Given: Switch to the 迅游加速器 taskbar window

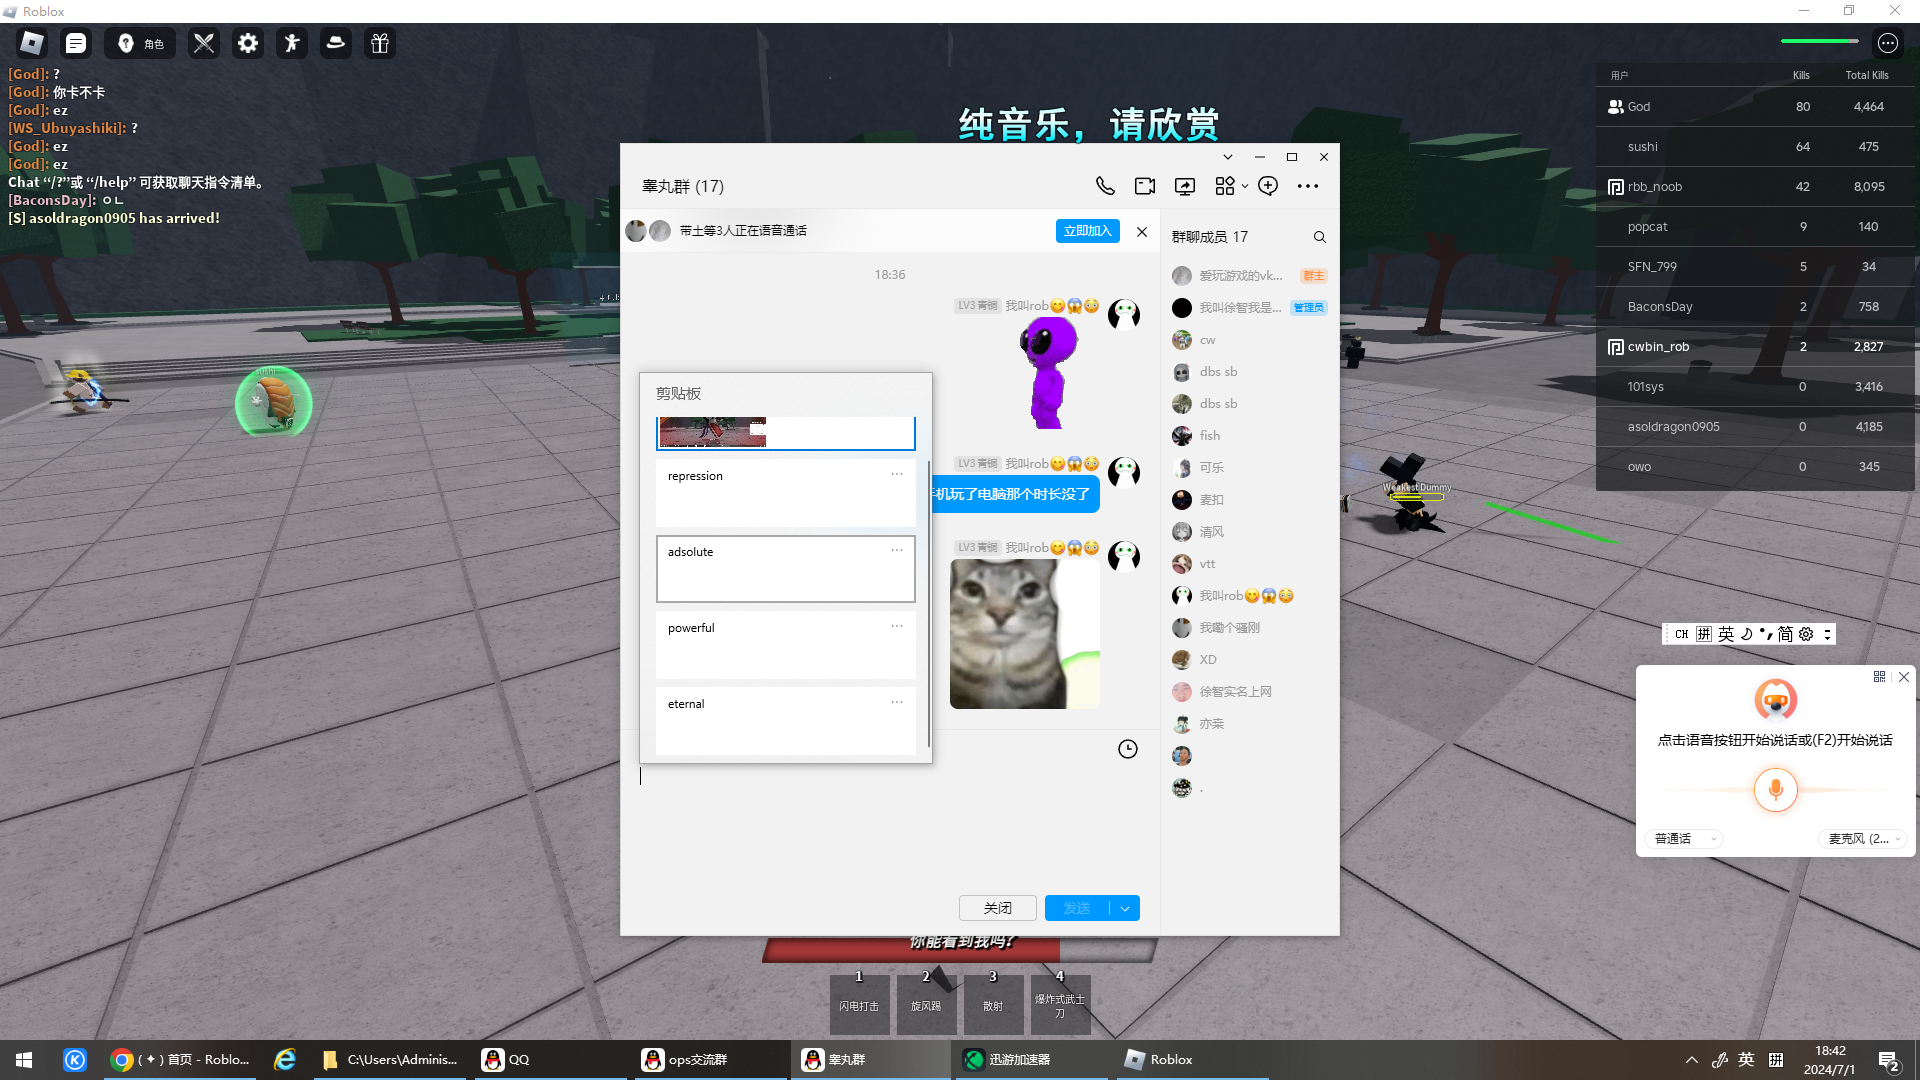Looking at the screenshot, I should (x=1034, y=1060).
